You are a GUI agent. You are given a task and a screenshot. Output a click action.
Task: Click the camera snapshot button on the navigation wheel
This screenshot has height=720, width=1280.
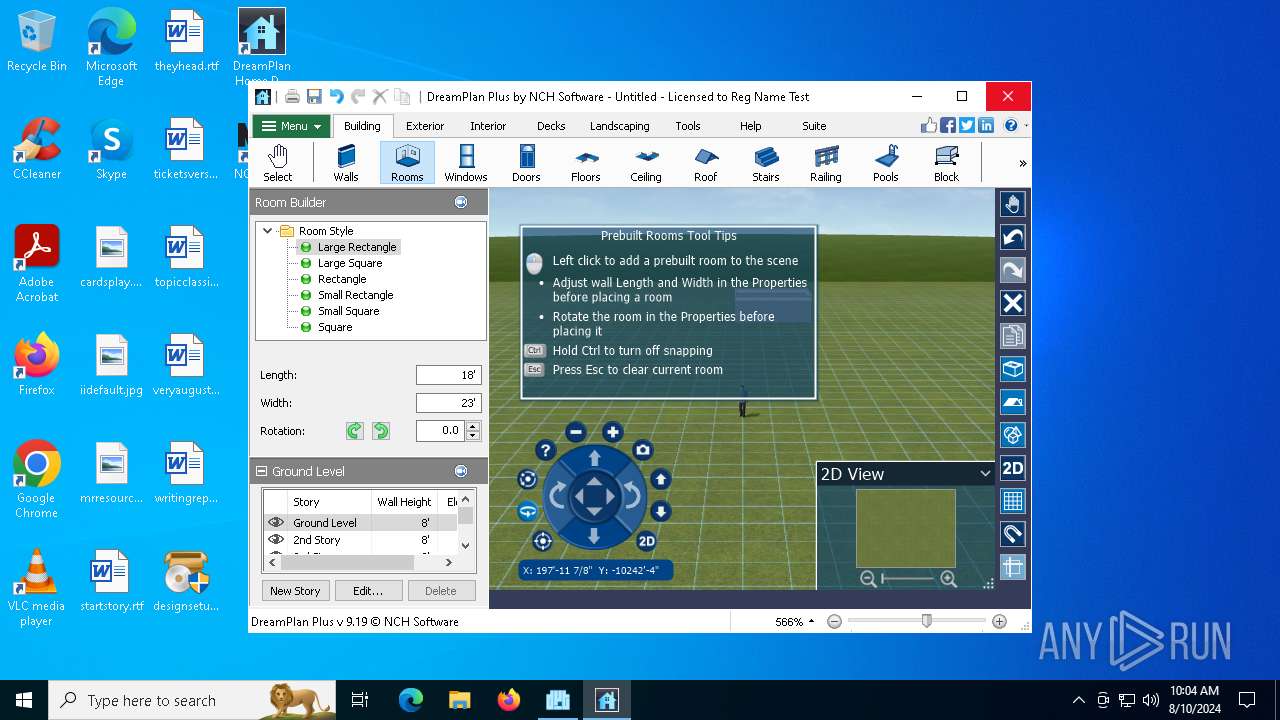[643, 451]
